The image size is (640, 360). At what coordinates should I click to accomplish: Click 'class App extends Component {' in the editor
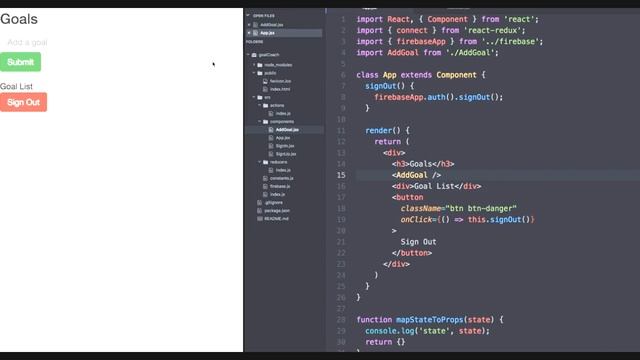click(421, 75)
